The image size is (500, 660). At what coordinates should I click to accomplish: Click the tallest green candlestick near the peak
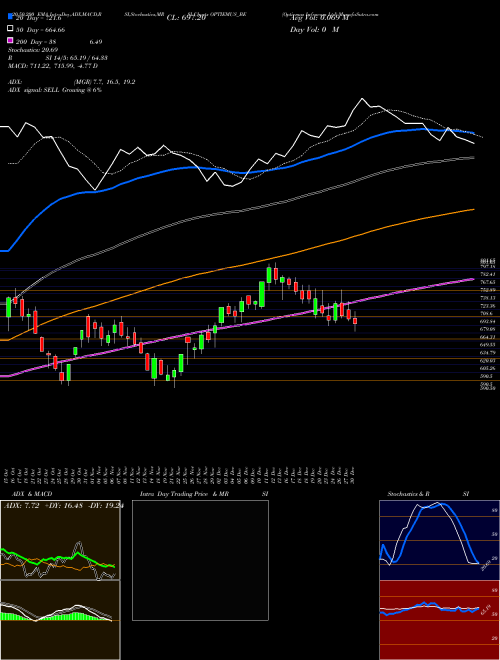(x=262, y=294)
